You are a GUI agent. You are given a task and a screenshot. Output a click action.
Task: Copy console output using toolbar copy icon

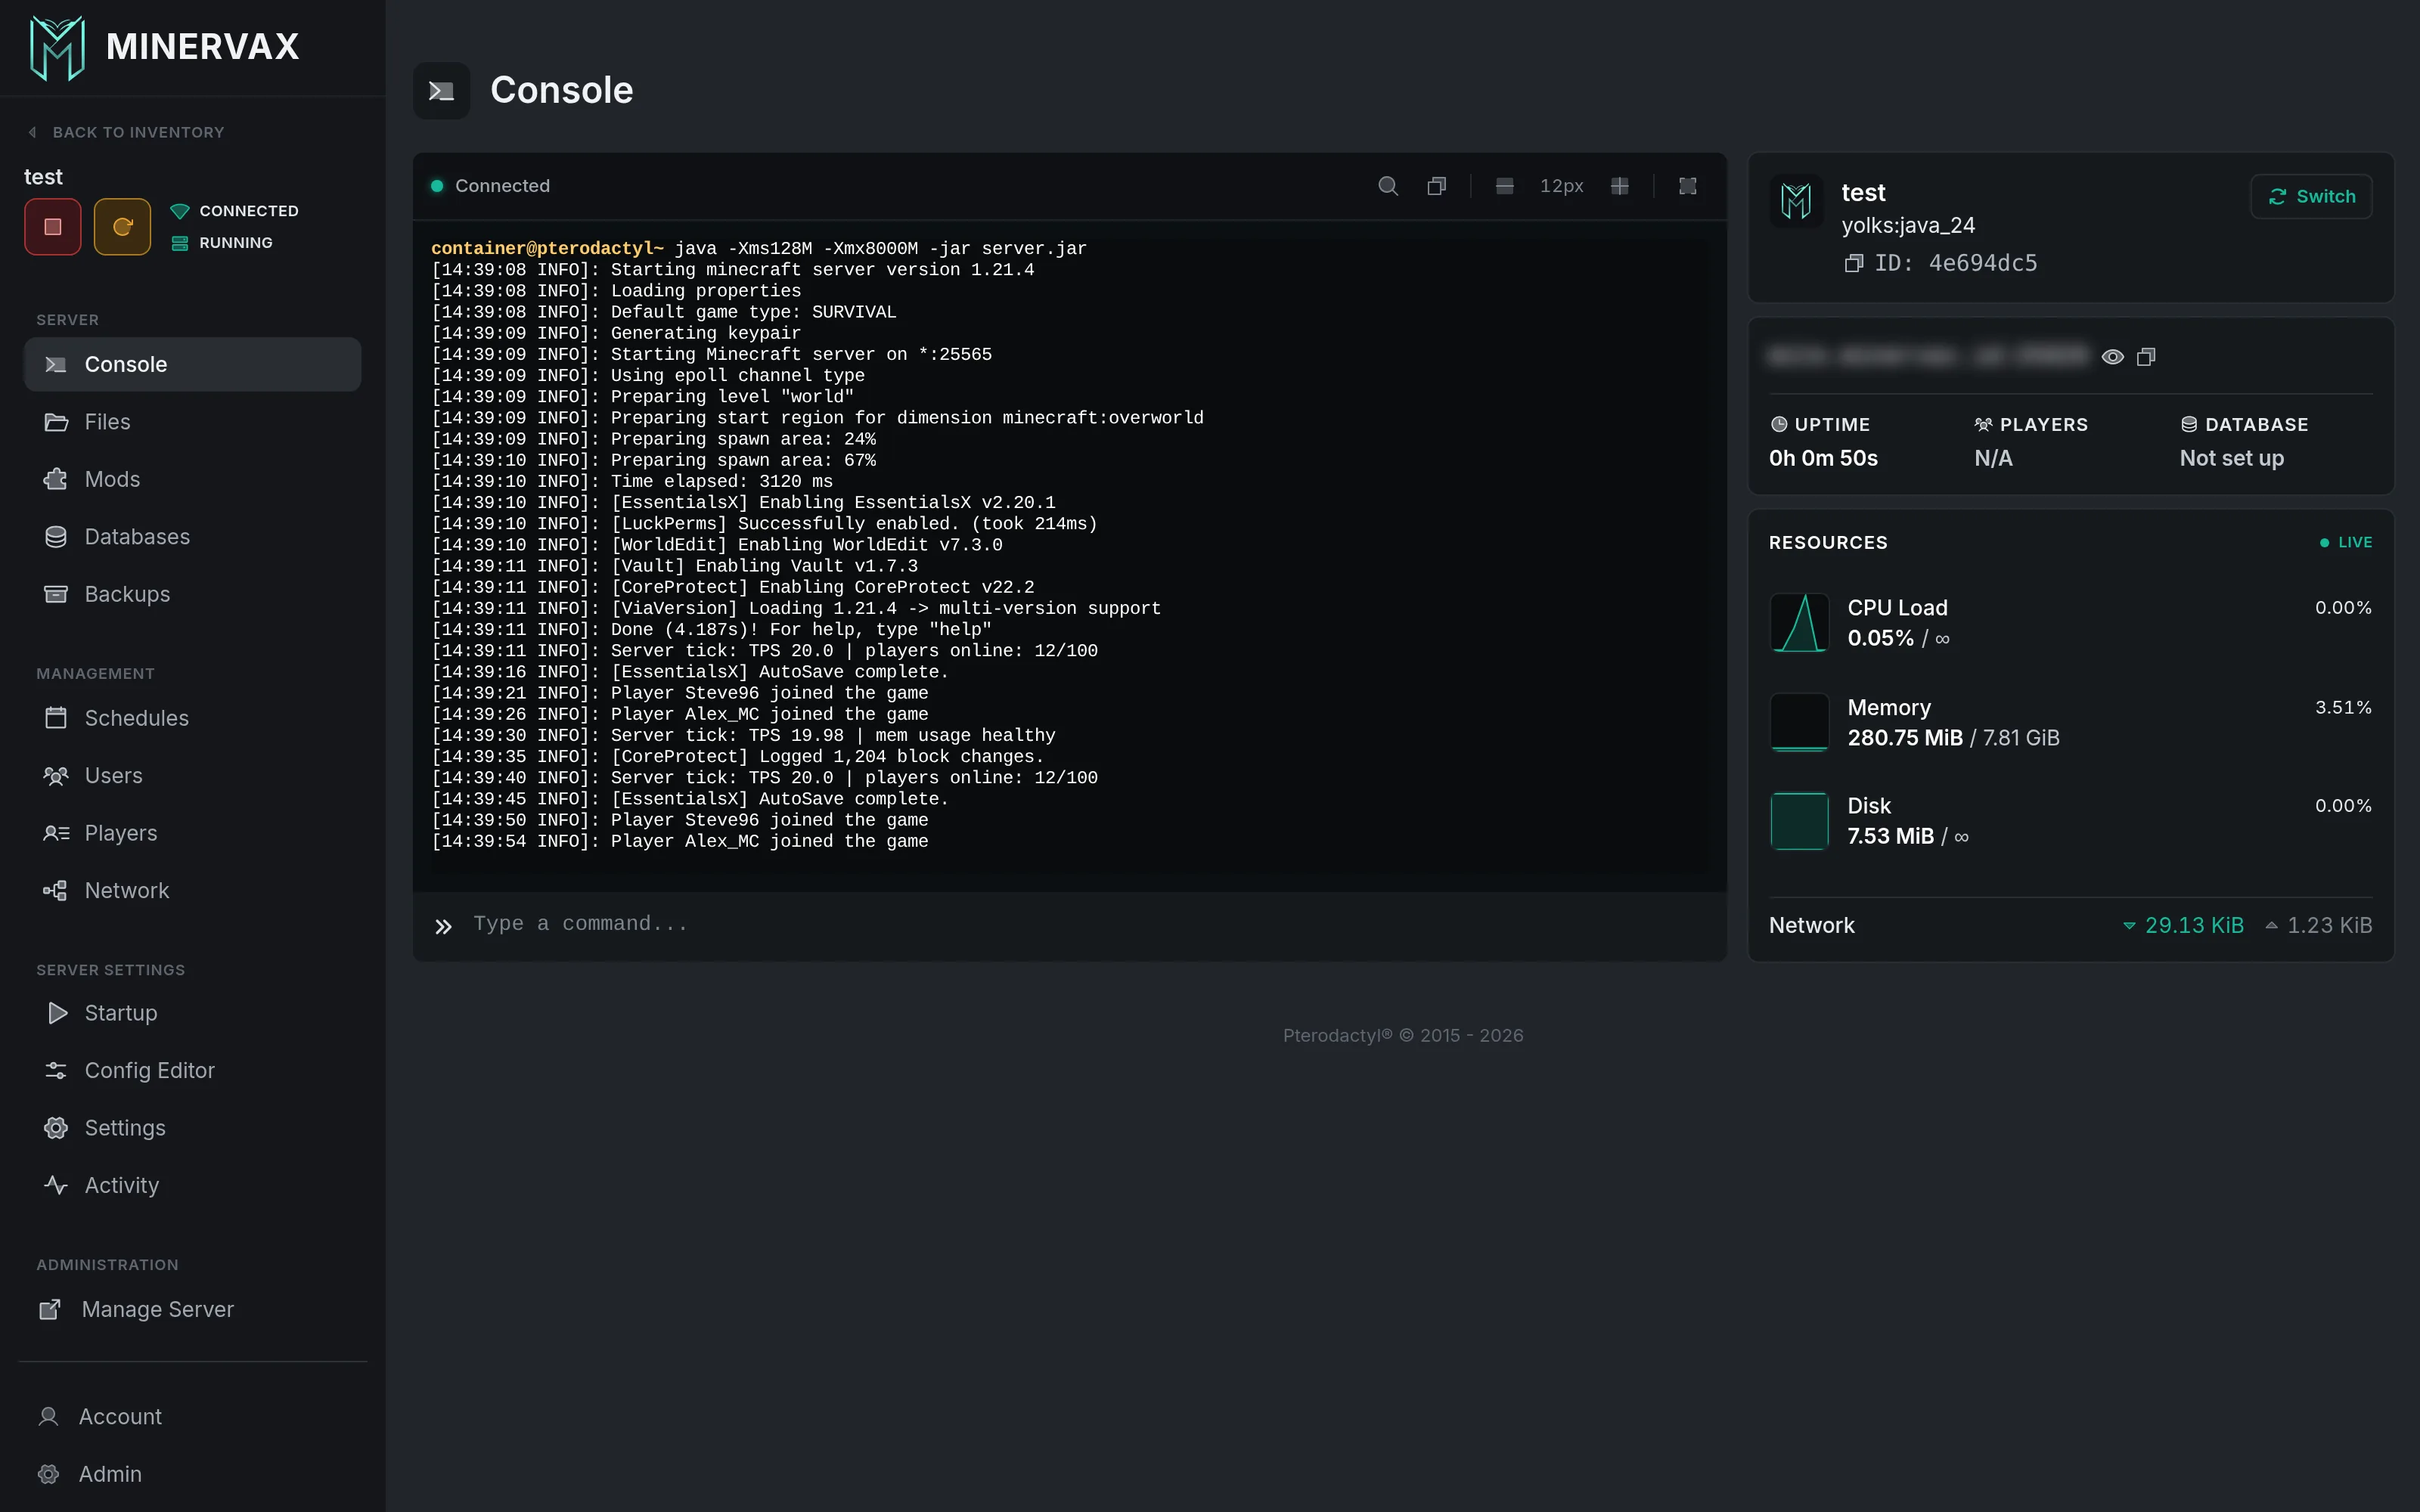1437,186
